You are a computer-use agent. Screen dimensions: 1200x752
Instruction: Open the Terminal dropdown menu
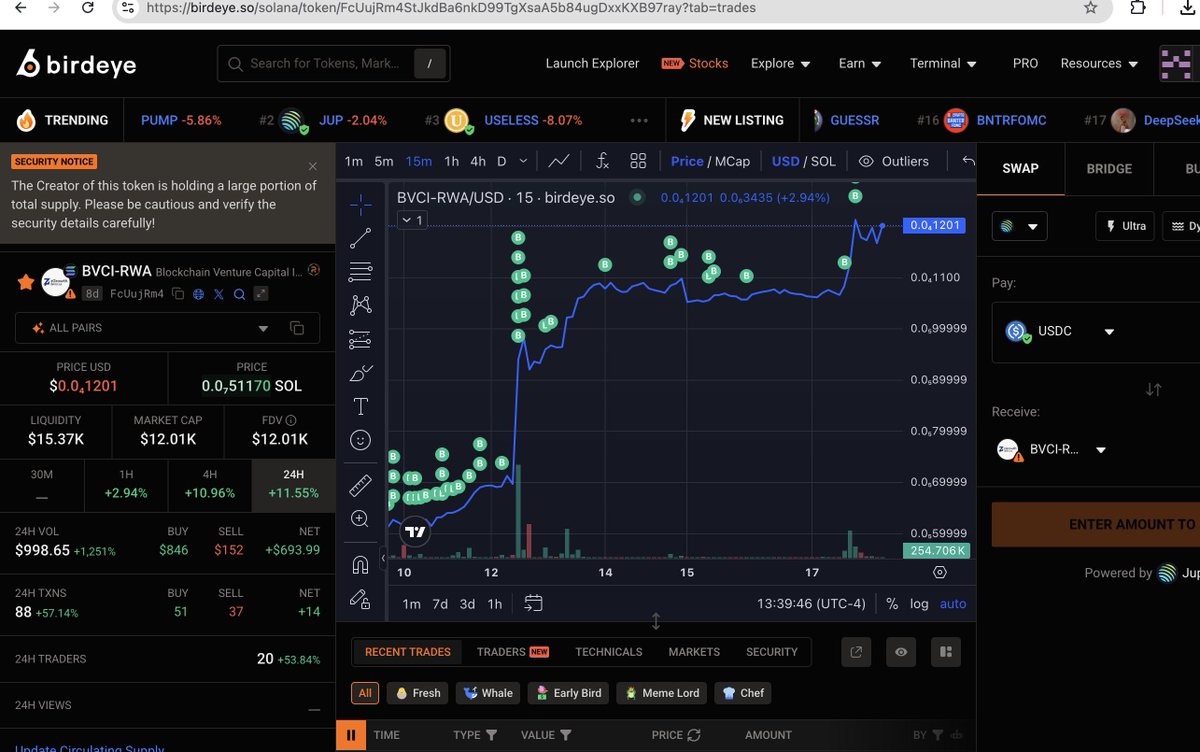coord(943,63)
